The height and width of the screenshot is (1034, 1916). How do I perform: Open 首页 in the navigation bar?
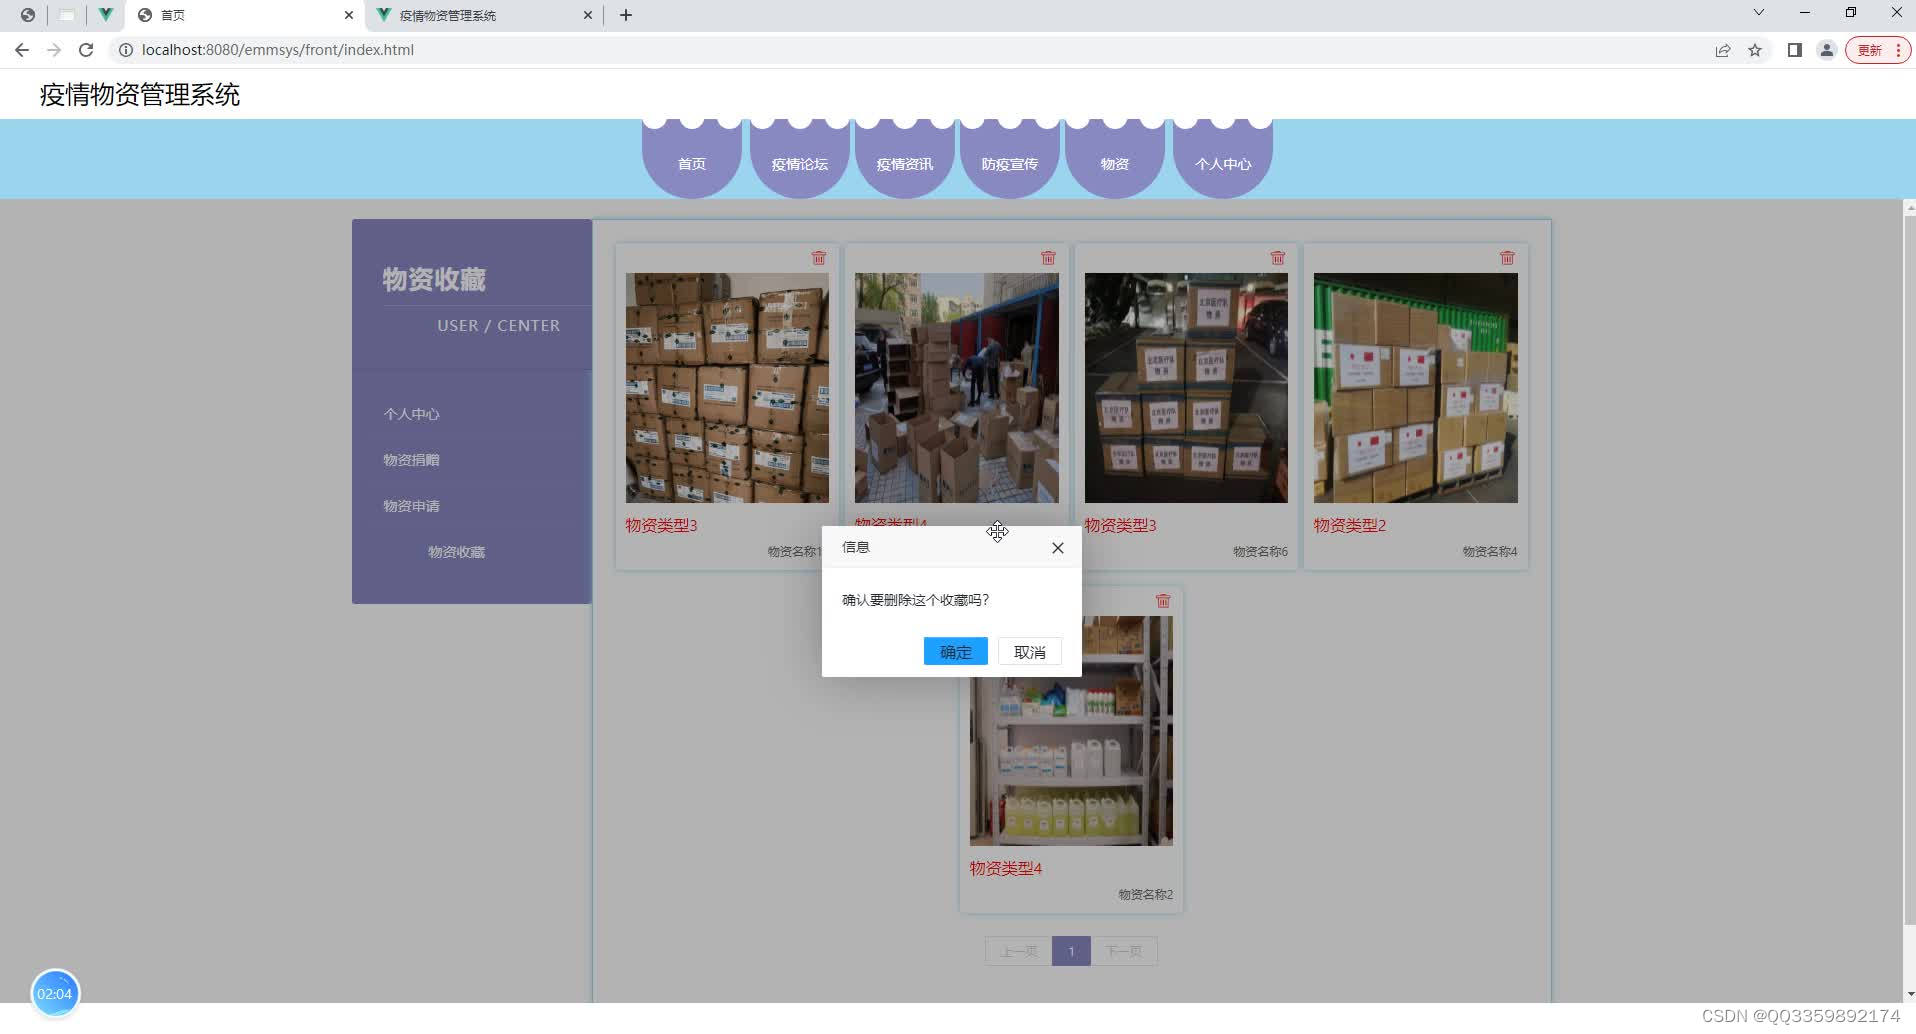pos(692,159)
